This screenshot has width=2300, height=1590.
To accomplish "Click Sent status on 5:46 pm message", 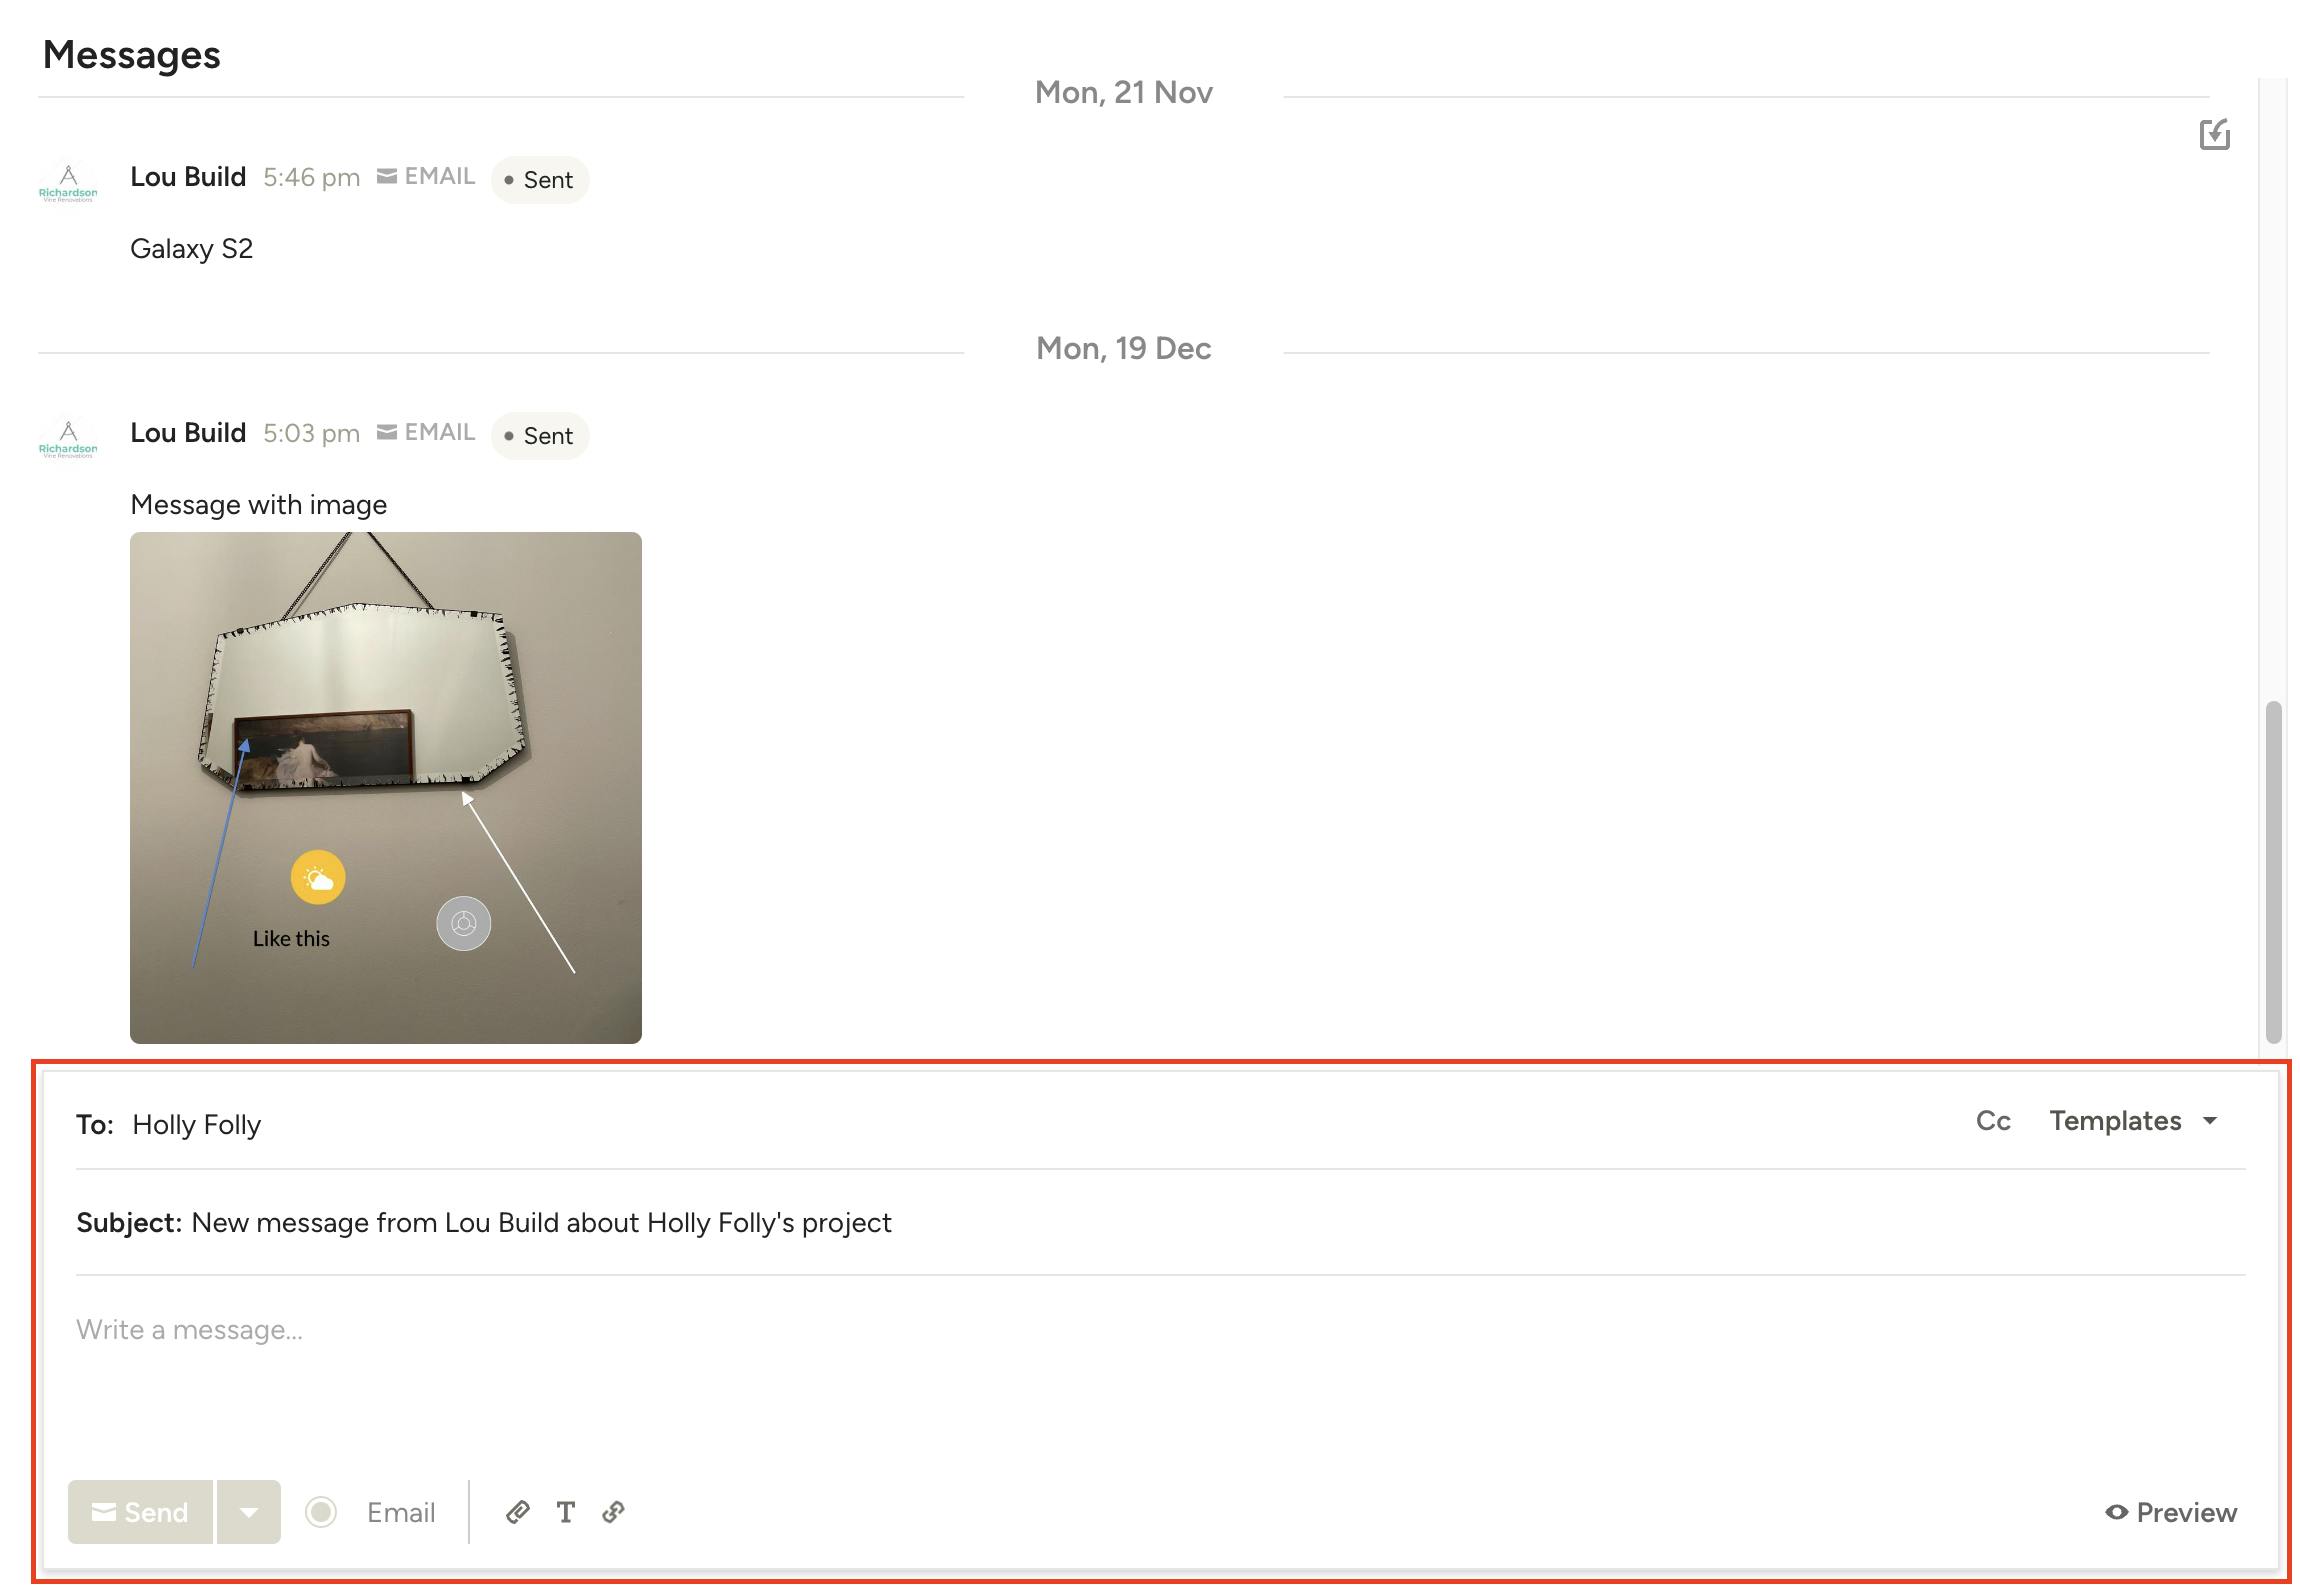I will coord(540,180).
